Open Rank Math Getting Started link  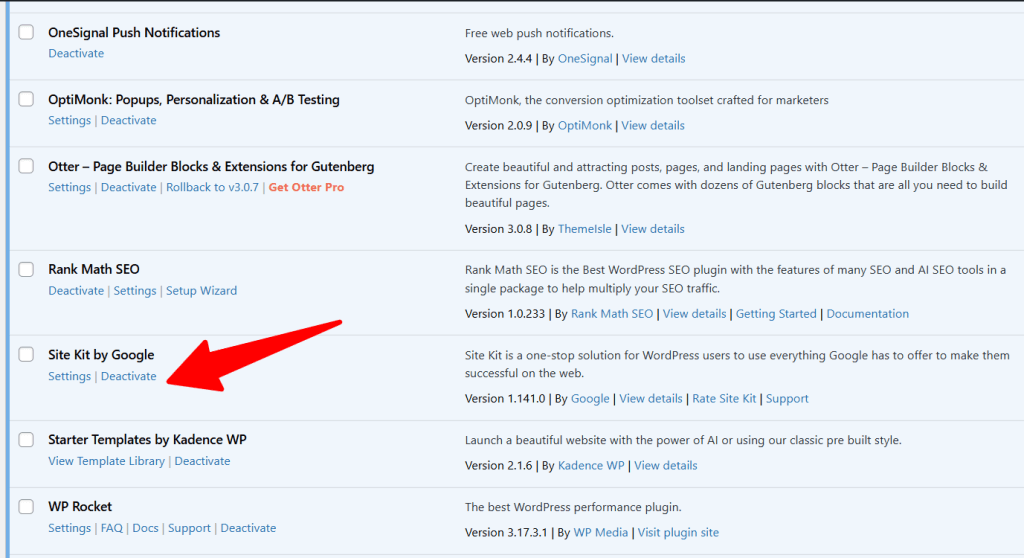[x=776, y=314]
